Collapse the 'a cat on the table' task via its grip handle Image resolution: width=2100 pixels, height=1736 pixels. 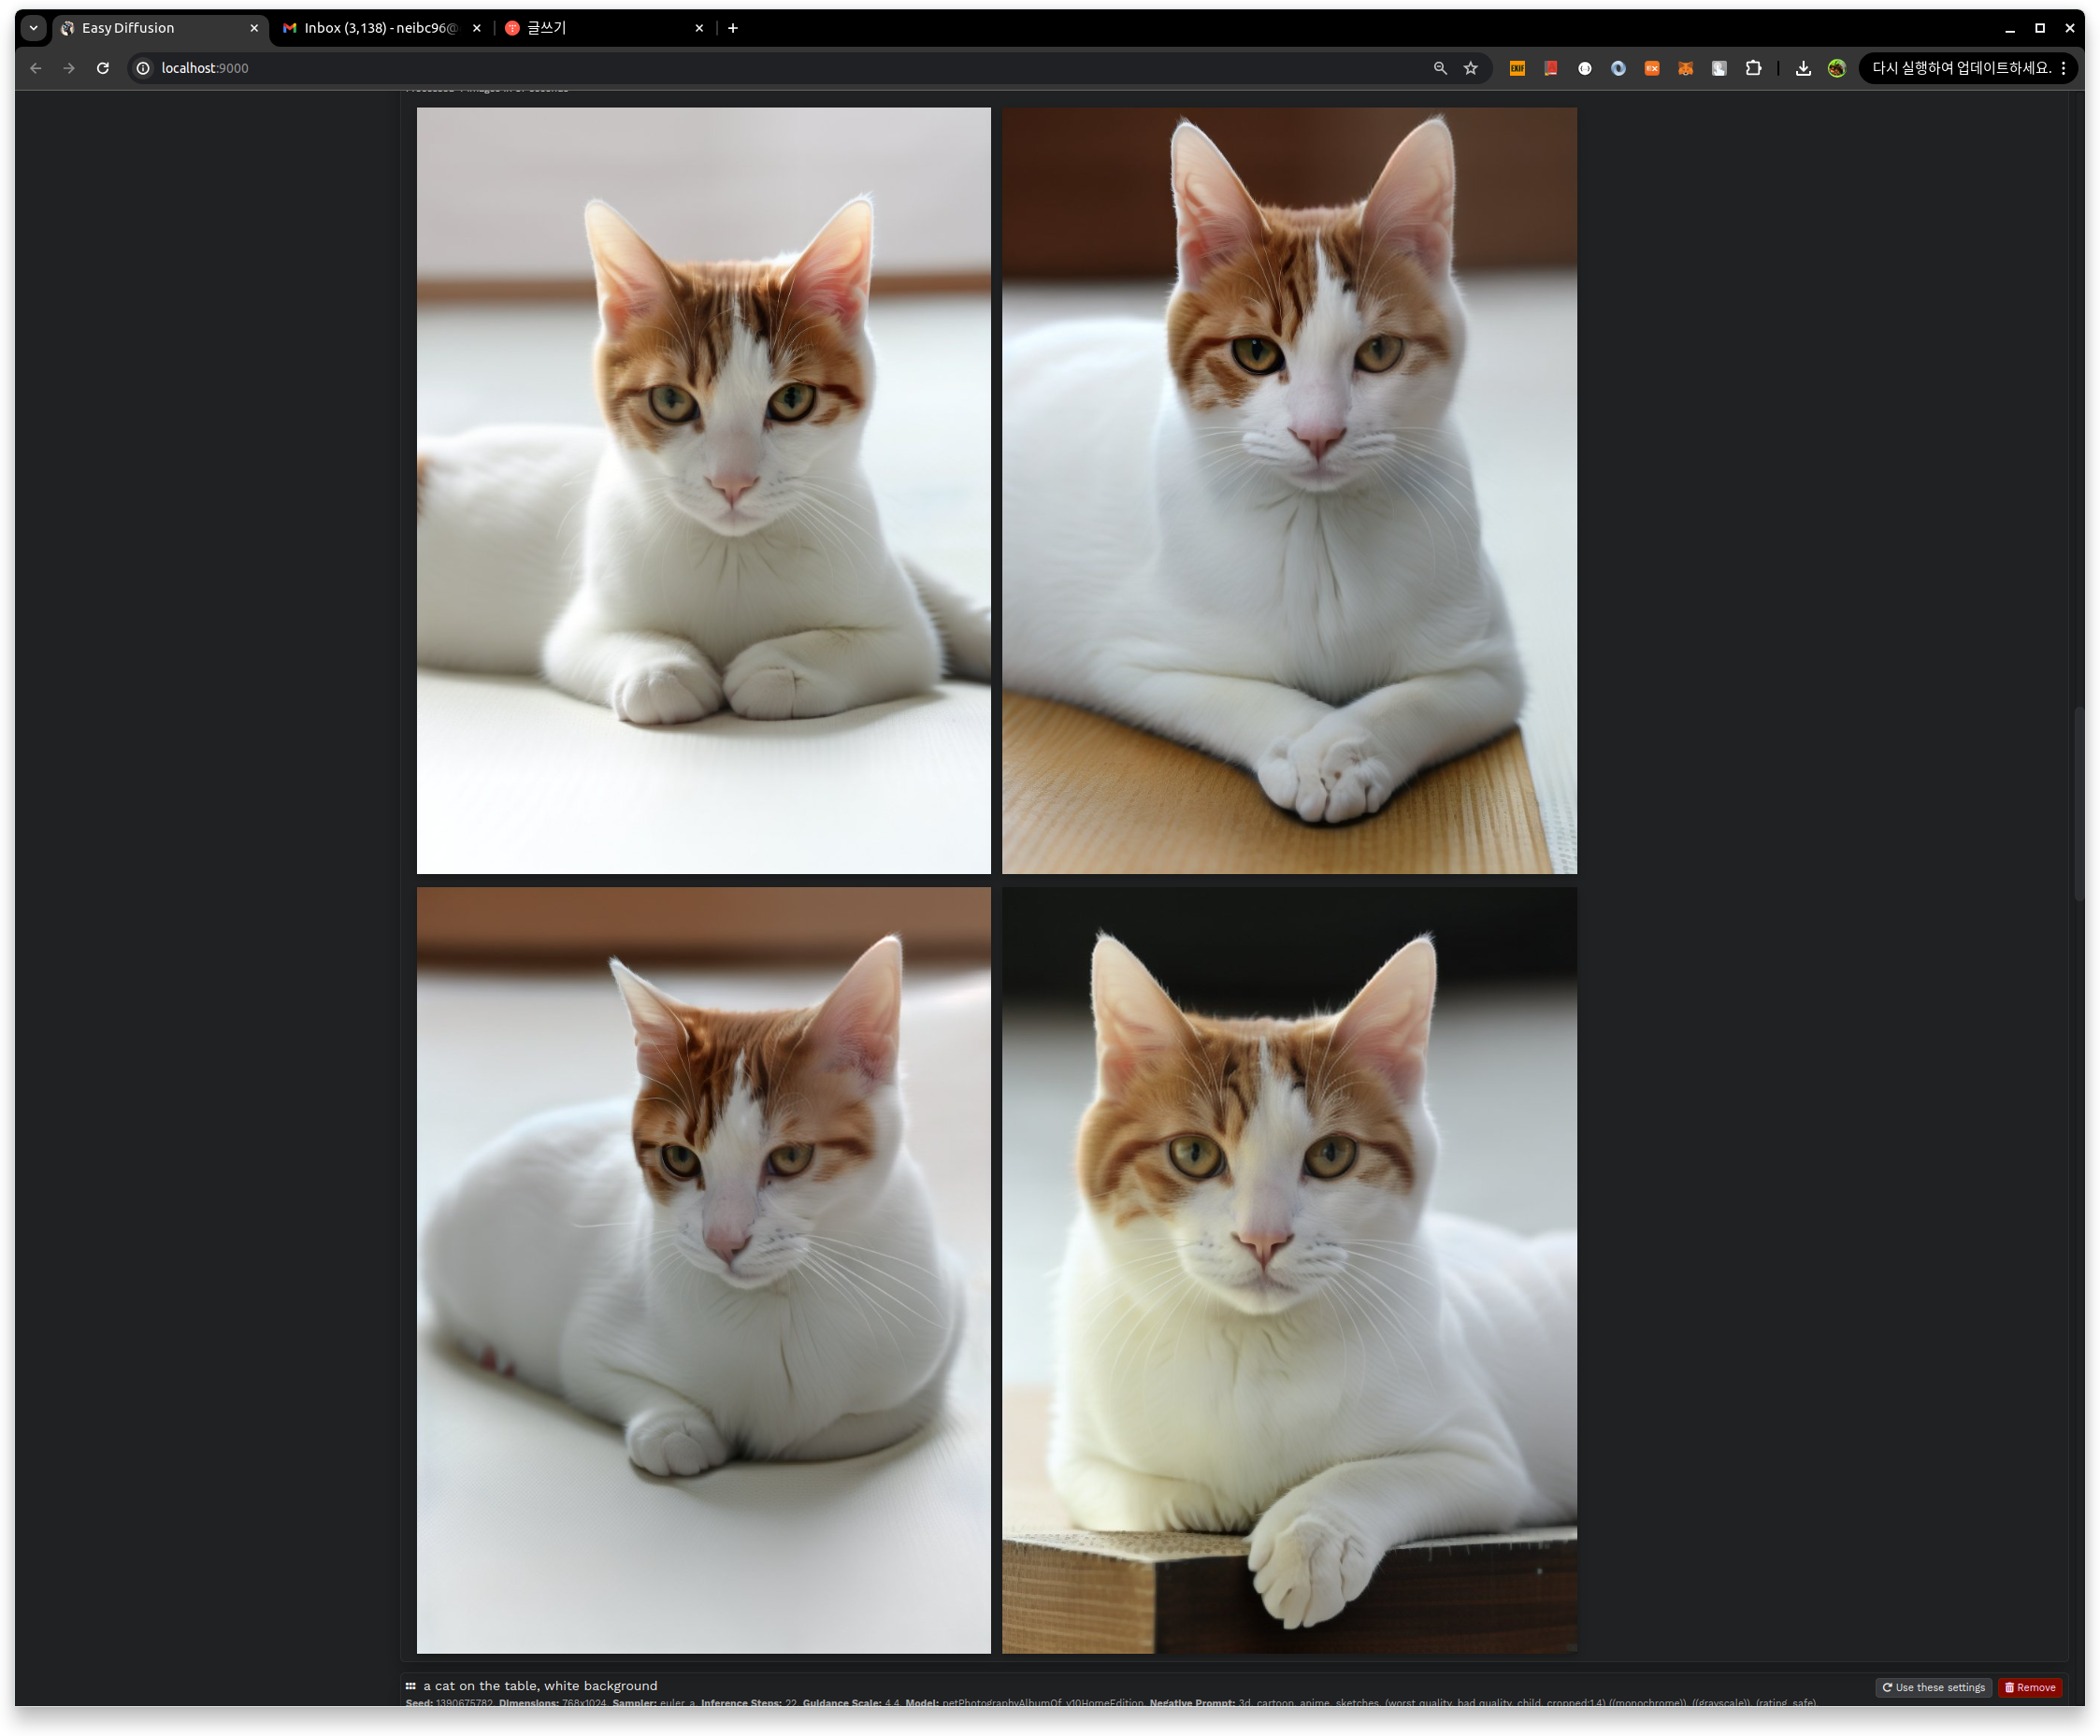(x=410, y=1686)
